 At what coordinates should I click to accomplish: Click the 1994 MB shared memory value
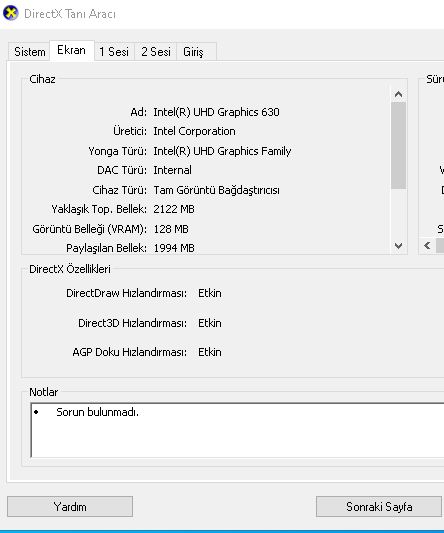[174, 248]
